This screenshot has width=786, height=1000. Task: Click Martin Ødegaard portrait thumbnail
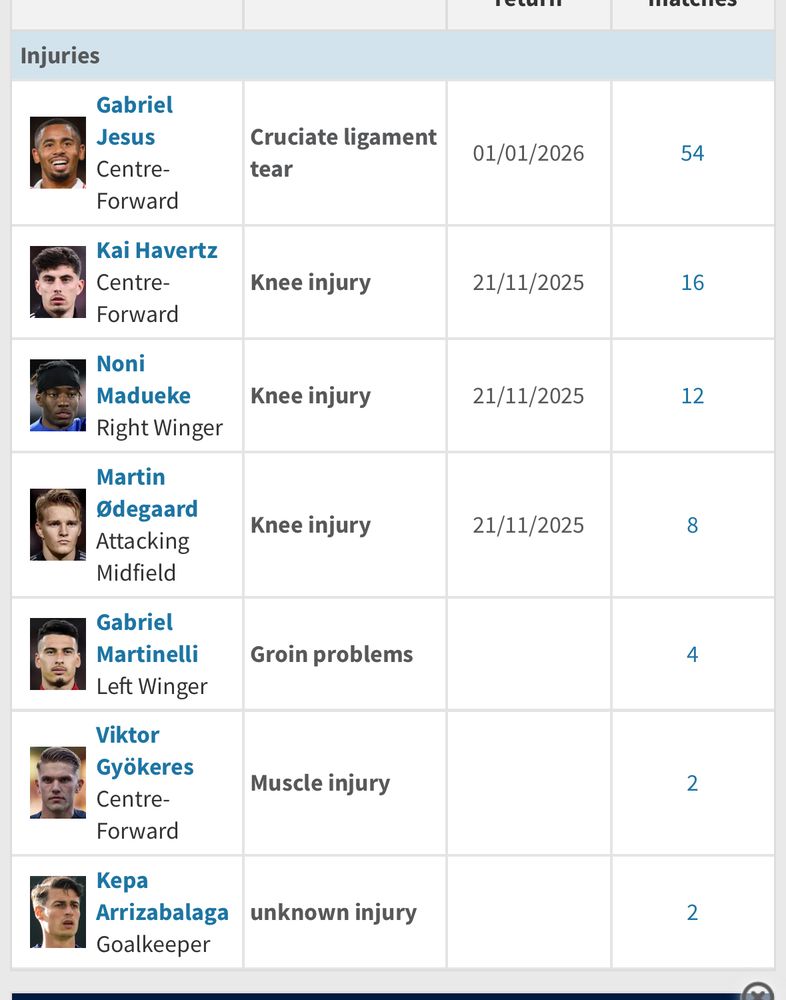point(58,525)
